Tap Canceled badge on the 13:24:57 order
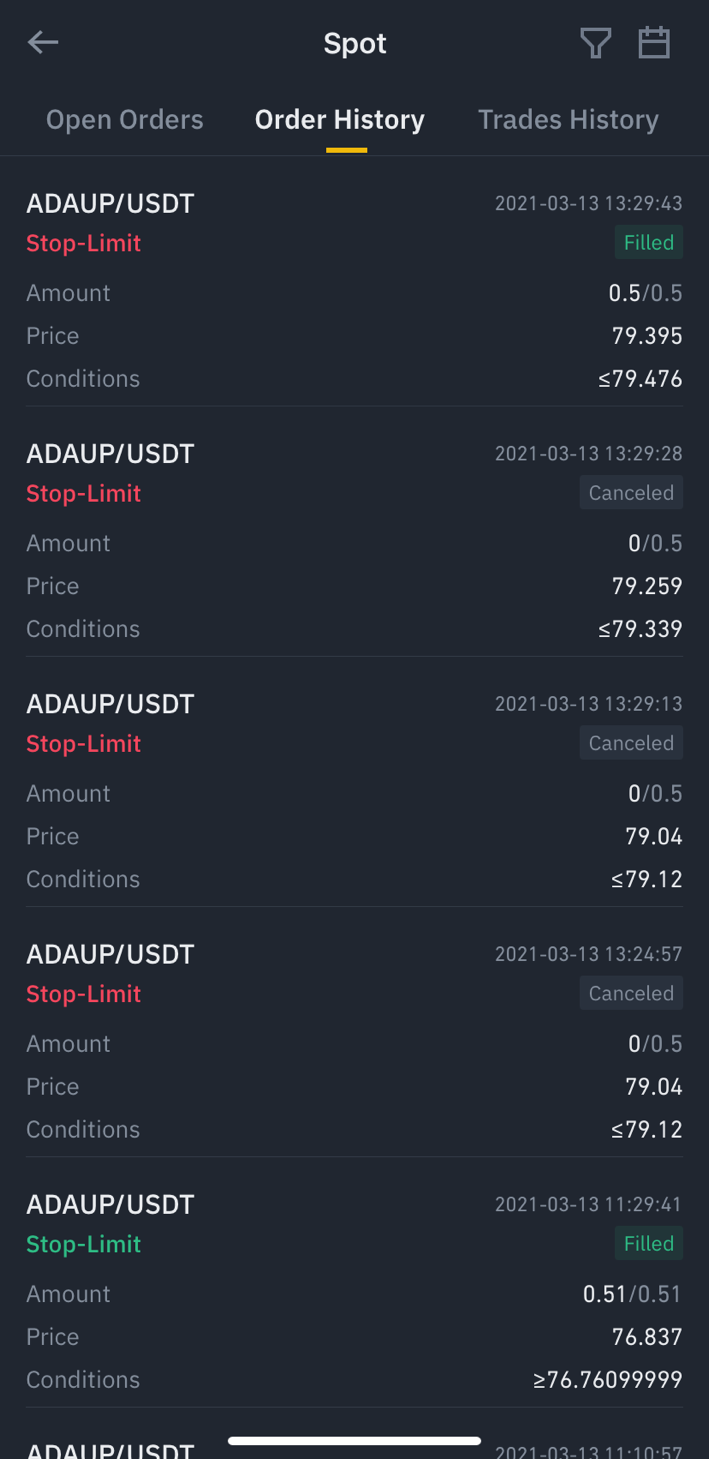Image resolution: width=709 pixels, height=1459 pixels. (x=631, y=993)
